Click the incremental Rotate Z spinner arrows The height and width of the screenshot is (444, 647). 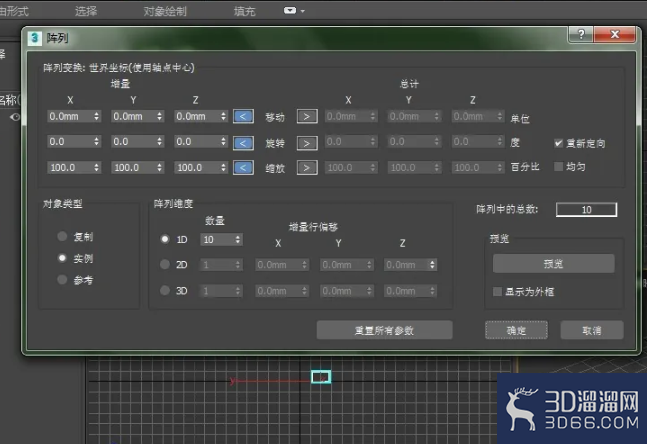tap(223, 142)
